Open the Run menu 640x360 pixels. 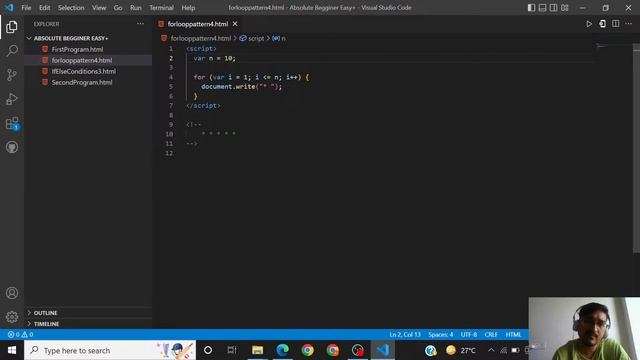pyautogui.click(x=136, y=8)
